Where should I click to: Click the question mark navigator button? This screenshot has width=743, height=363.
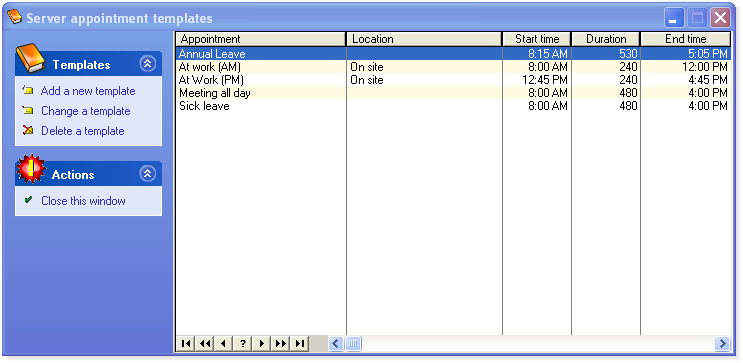coord(243,343)
